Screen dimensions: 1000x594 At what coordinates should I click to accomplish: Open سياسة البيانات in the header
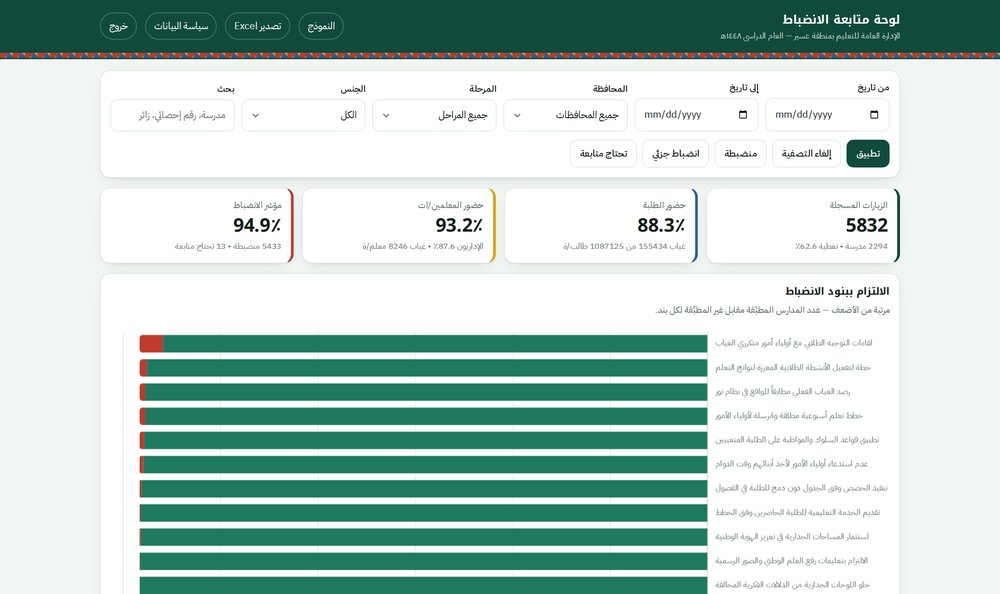click(181, 26)
